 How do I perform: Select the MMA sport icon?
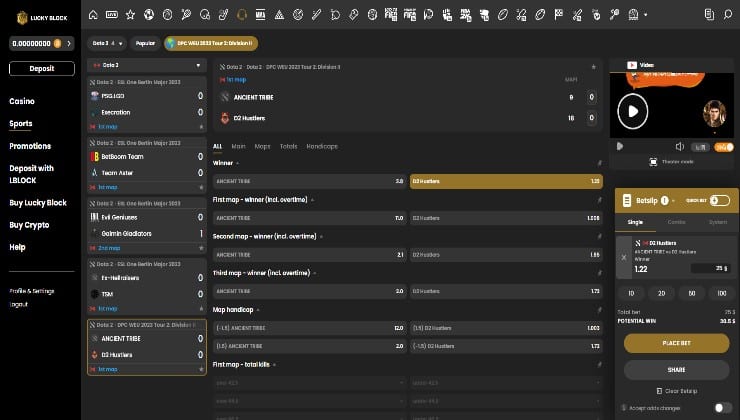click(x=261, y=15)
